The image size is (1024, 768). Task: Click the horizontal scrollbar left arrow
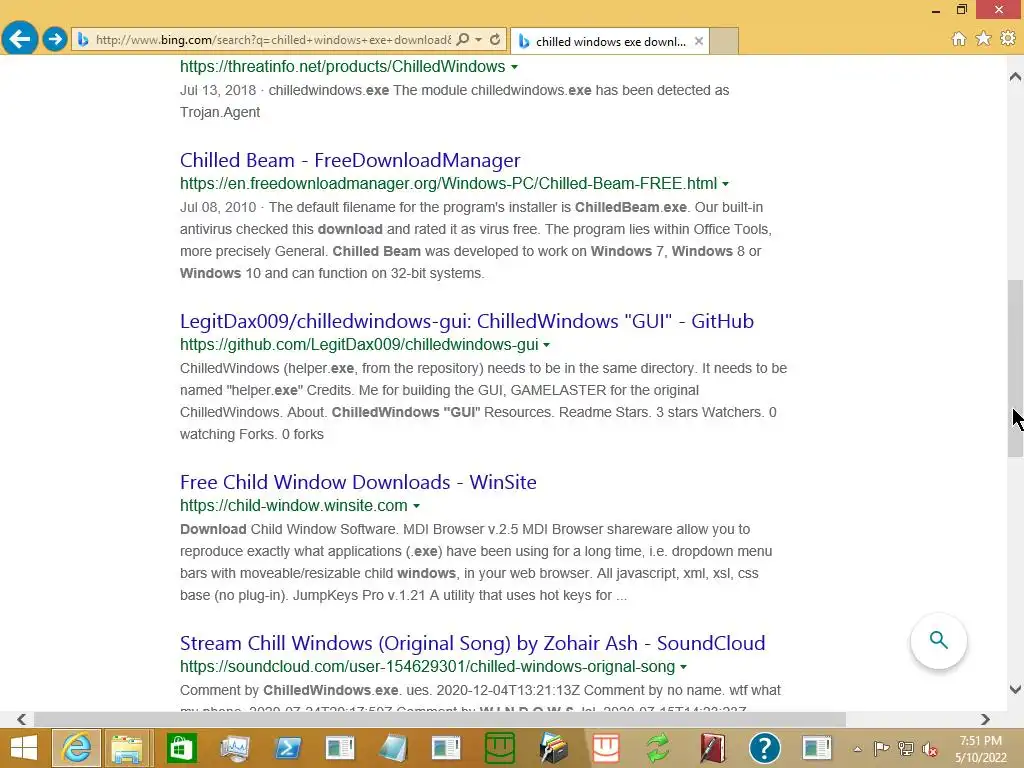point(22,719)
